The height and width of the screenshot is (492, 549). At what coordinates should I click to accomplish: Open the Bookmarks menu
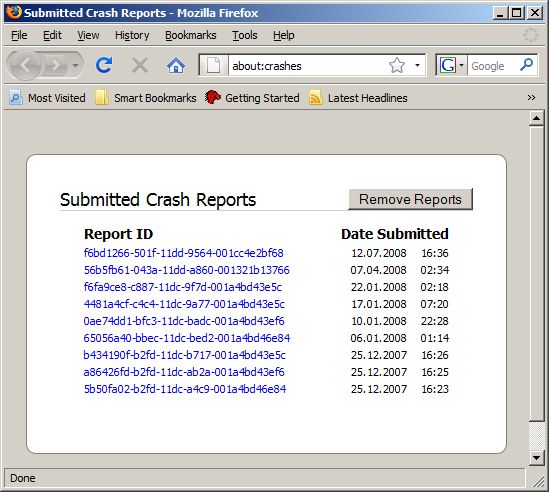pyautogui.click(x=190, y=35)
